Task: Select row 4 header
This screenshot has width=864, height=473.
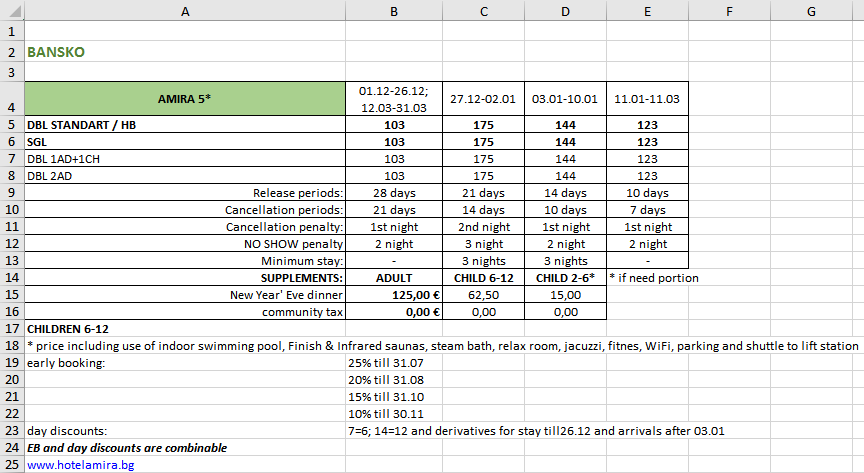Action: click(12, 99)
